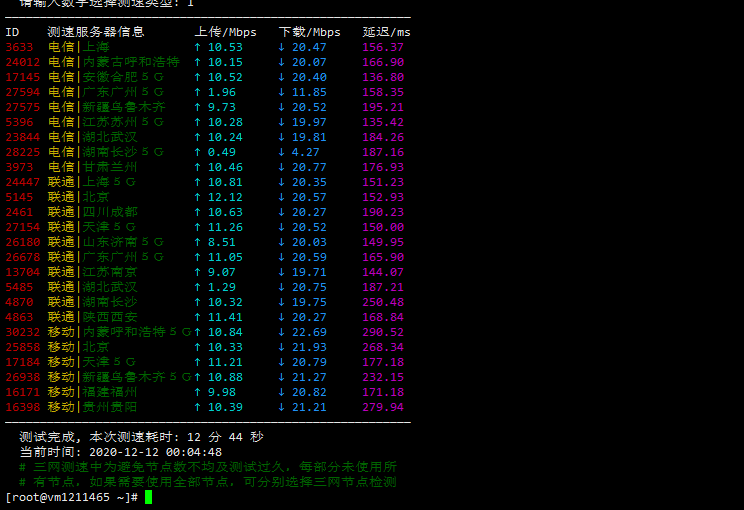Click the download value 22.69
The width and height of the screenshot is (744, 510).
(309, 332)
